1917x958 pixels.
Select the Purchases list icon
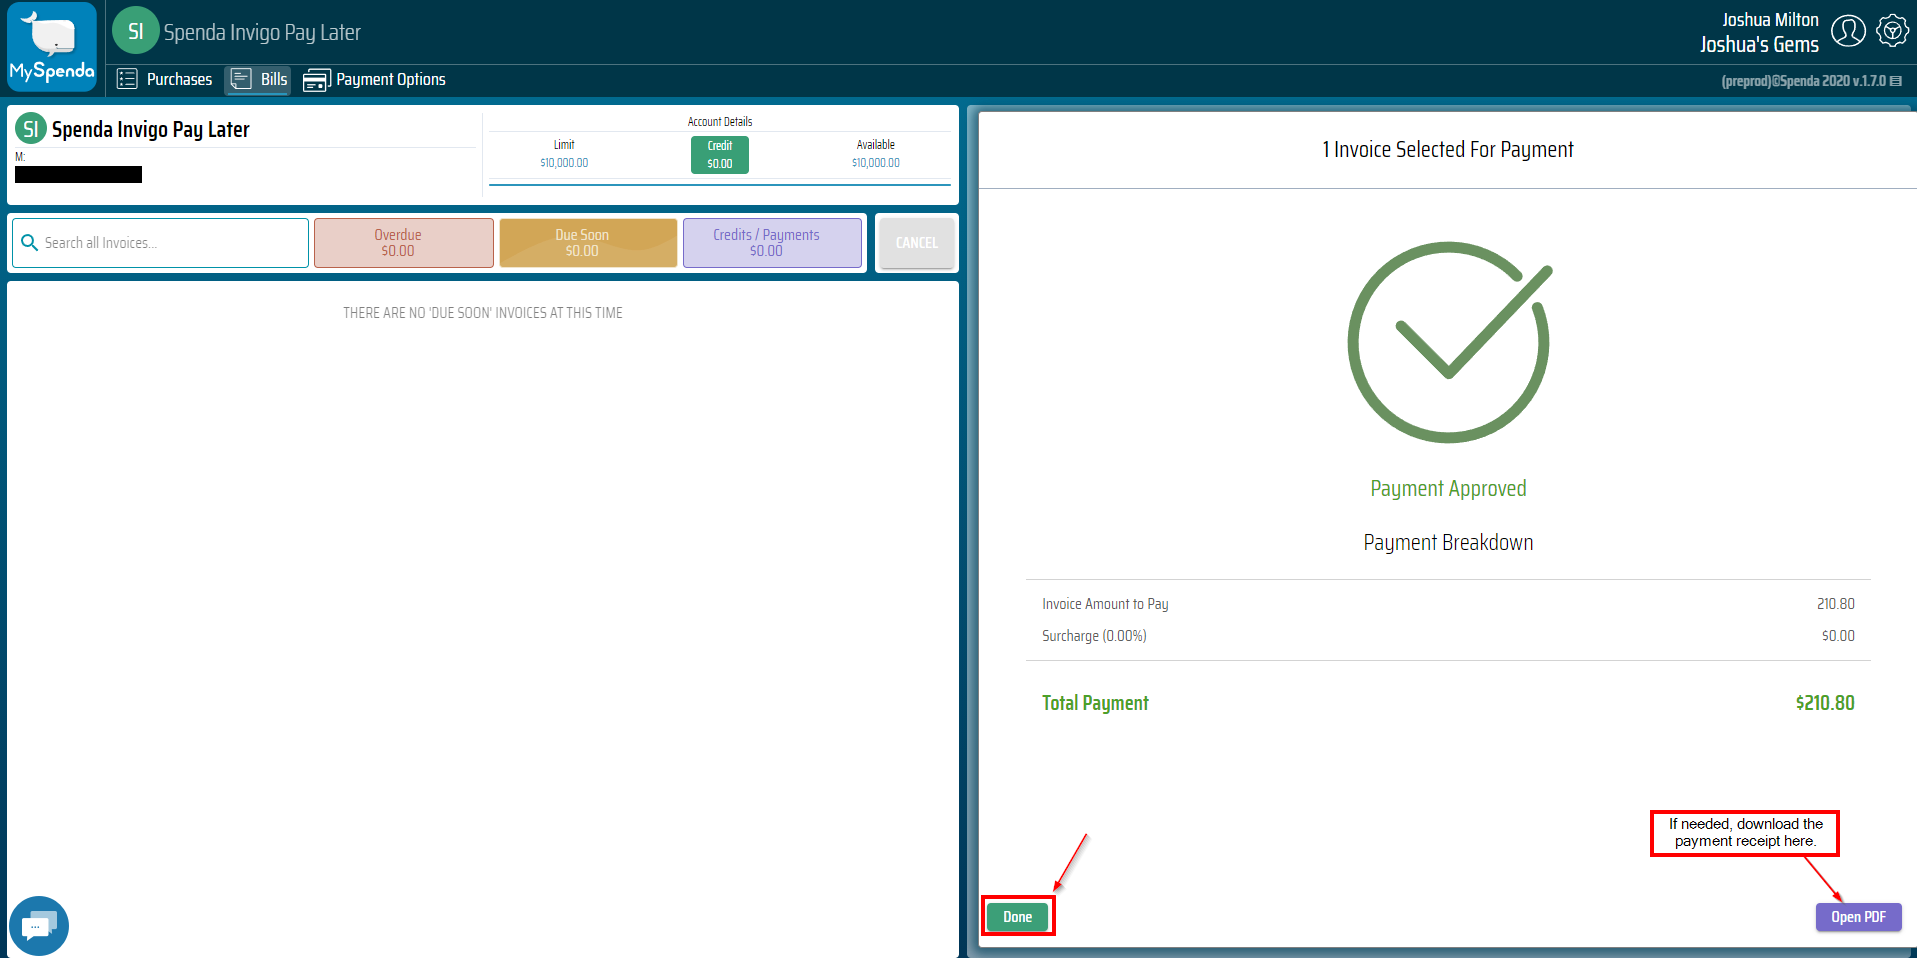(127, 79)
